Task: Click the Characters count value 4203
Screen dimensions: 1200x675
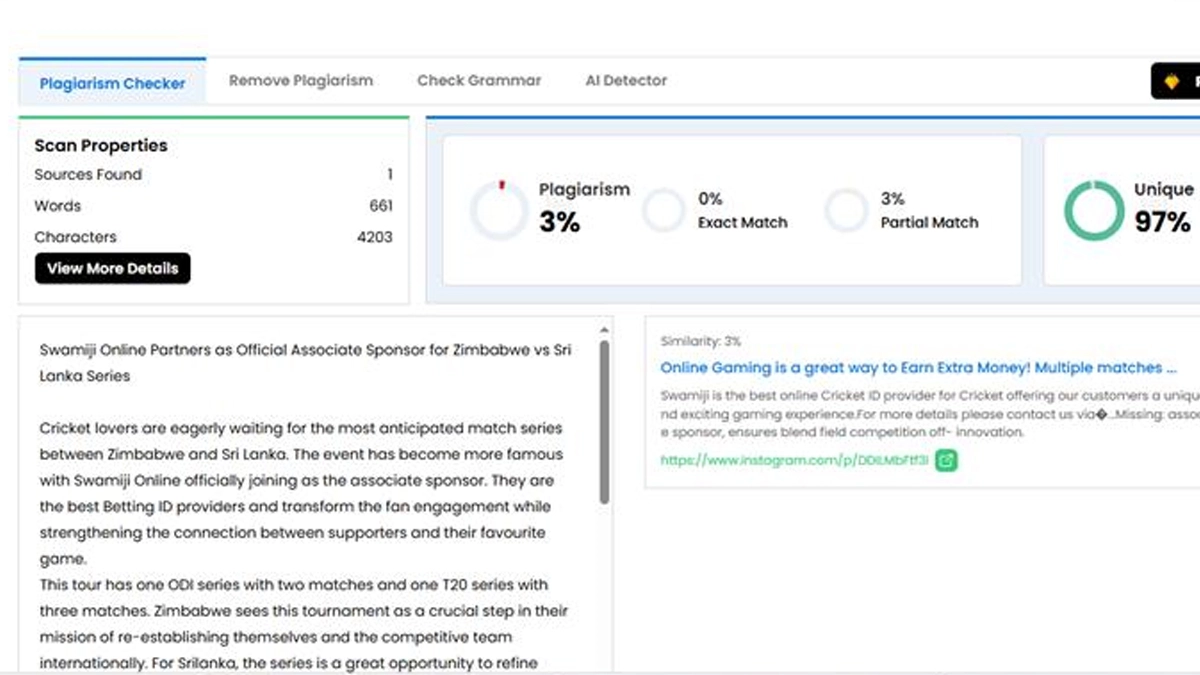Action: tap(374, 237)
